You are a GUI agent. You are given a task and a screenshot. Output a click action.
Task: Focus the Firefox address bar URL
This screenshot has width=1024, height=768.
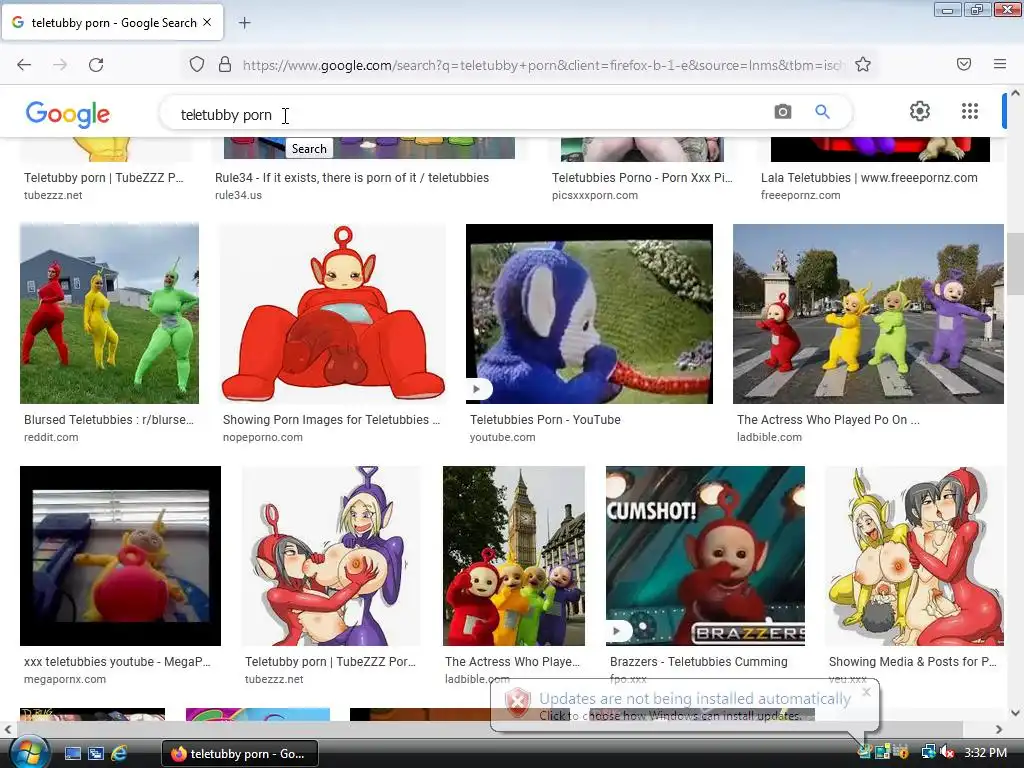click(543, 65)
